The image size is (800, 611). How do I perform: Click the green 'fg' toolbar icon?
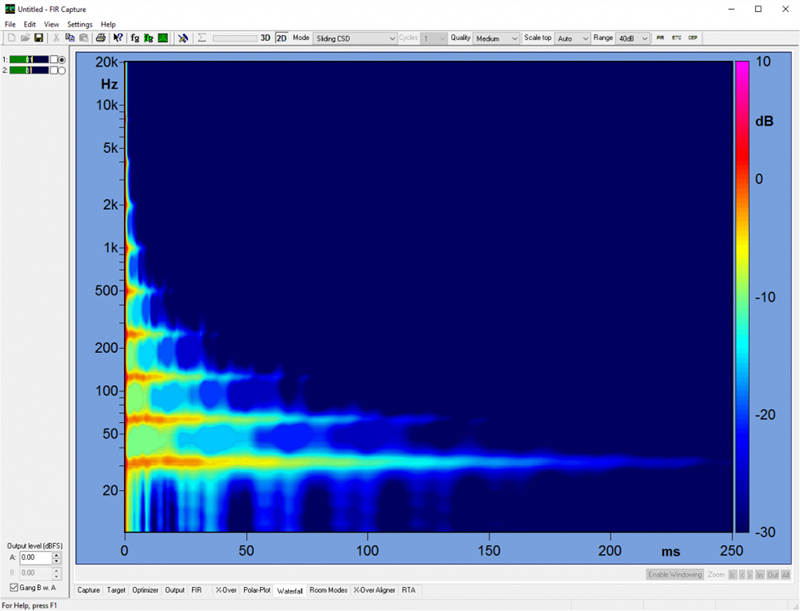[148, 38]
